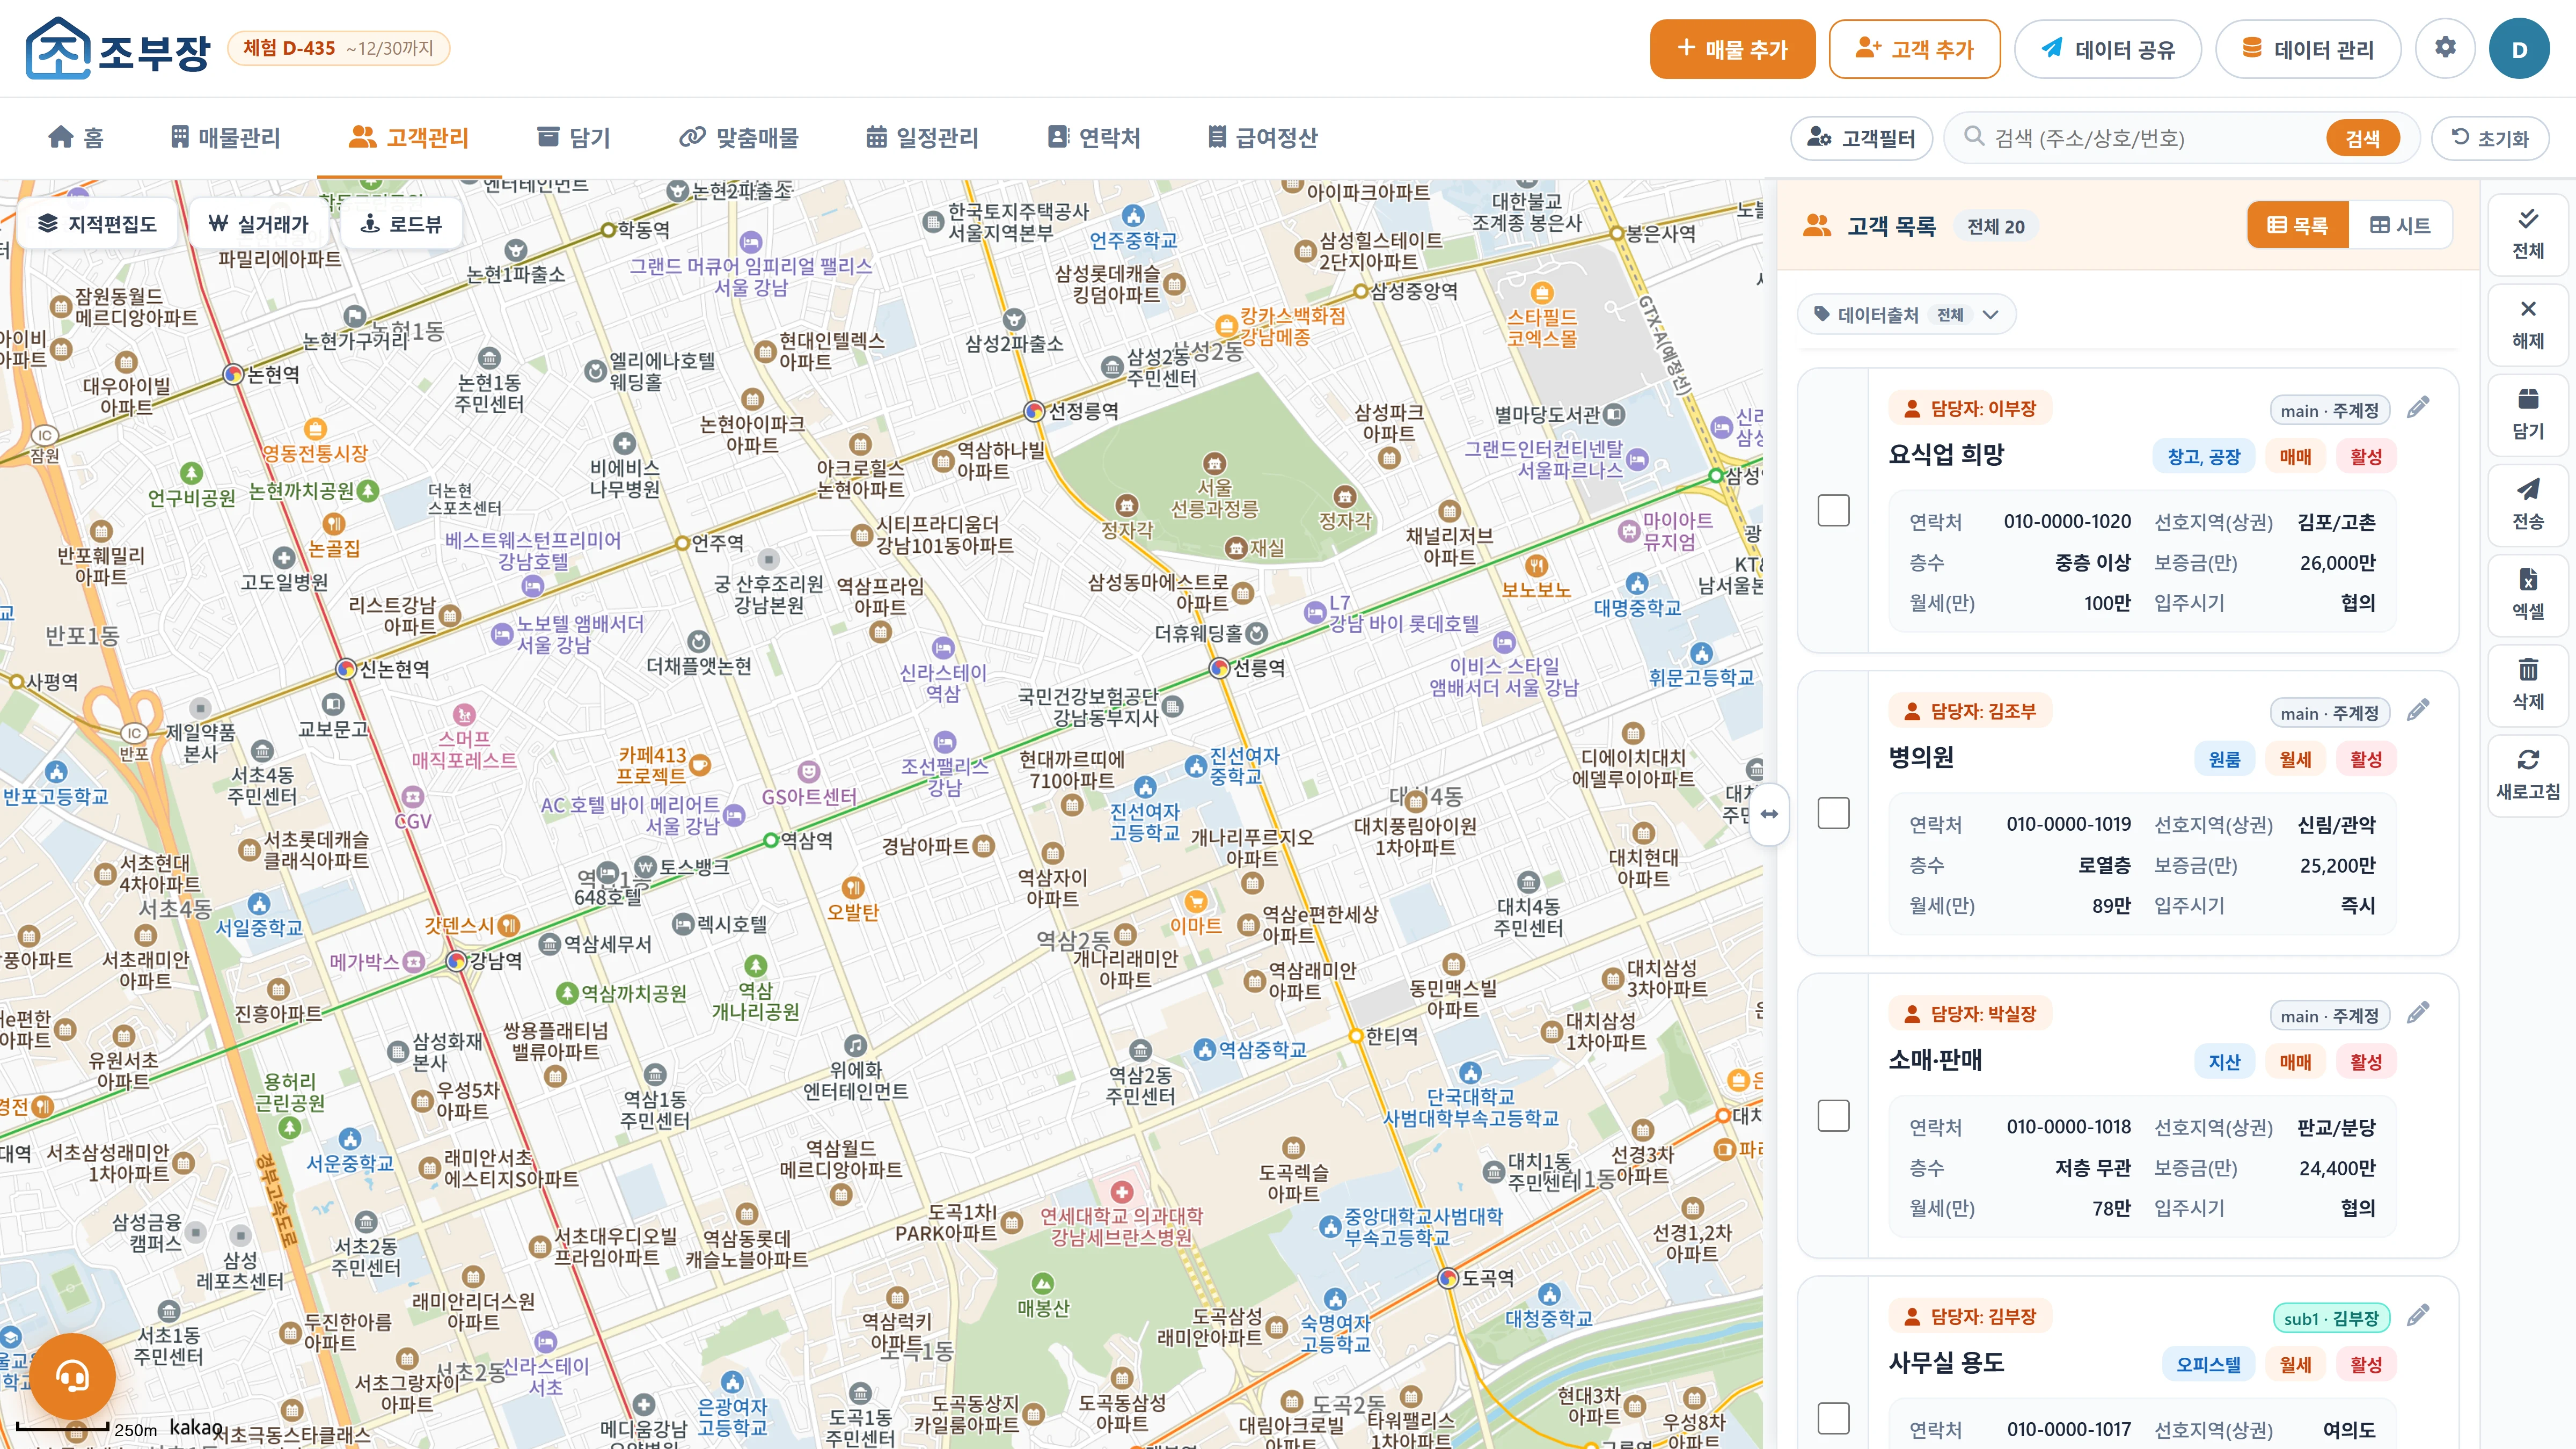The image size is (2576, 1449).
Task: Open the 고객필터 filter options
Action: coord(1861,138)
